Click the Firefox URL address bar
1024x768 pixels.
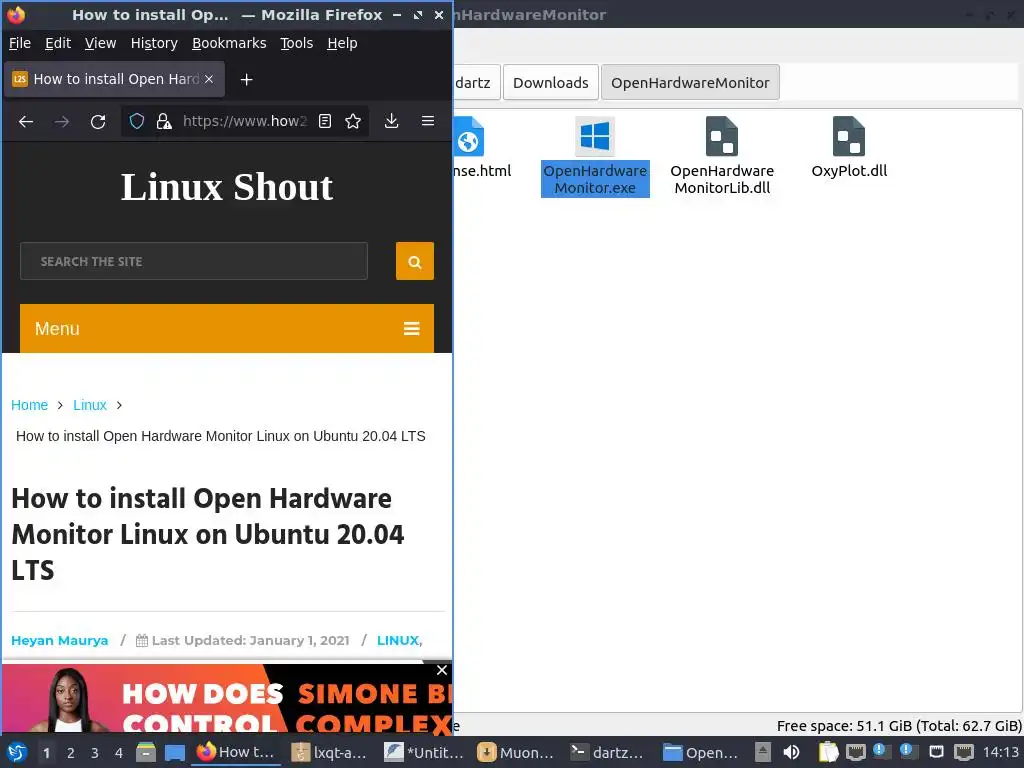coord(244,121)
